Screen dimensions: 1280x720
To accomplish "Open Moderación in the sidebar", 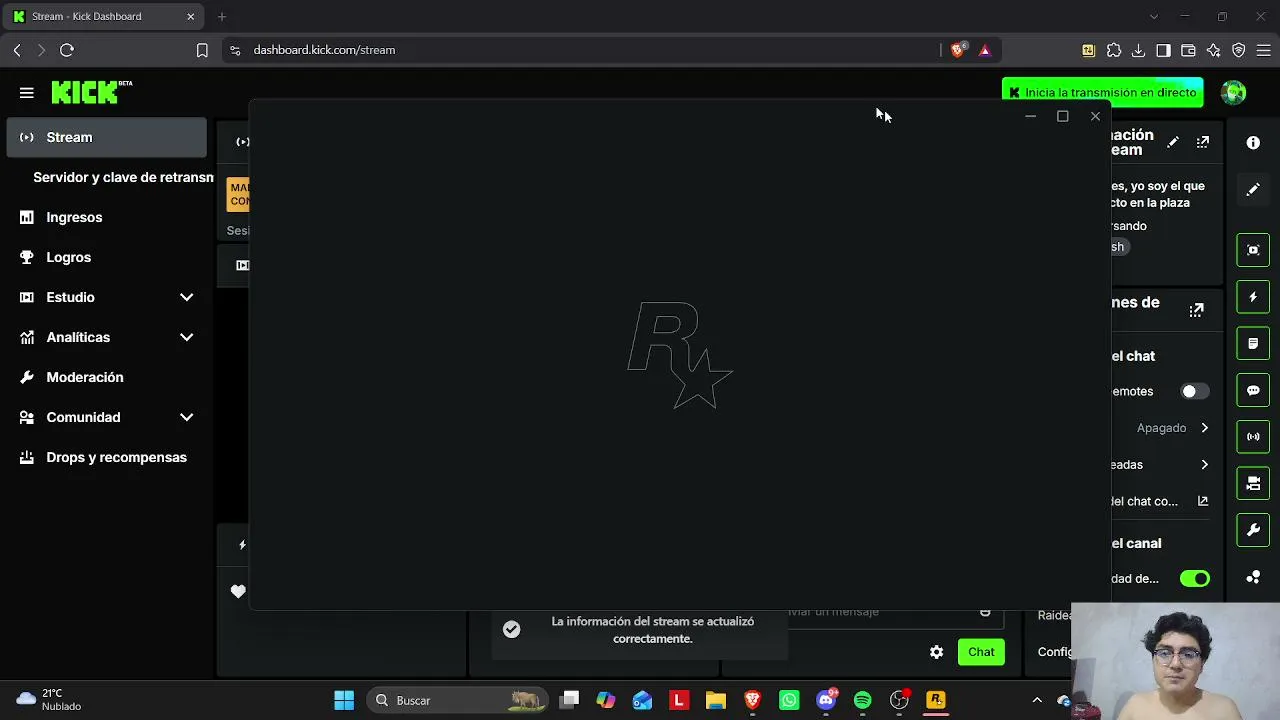I will coord(85,377).
